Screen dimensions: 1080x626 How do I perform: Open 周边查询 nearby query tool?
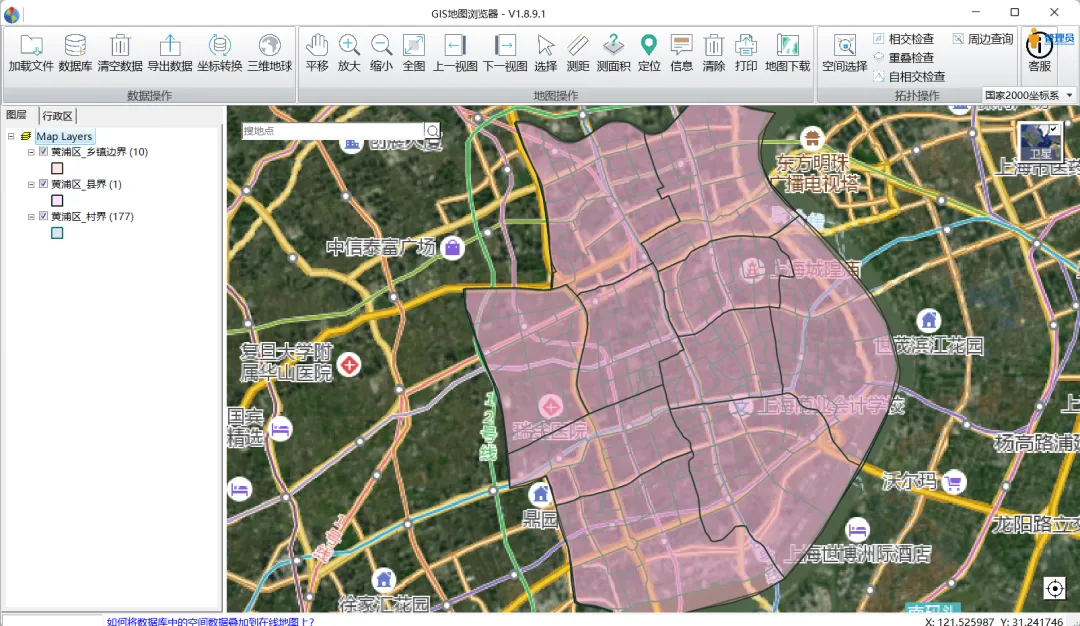pos(983,39)
